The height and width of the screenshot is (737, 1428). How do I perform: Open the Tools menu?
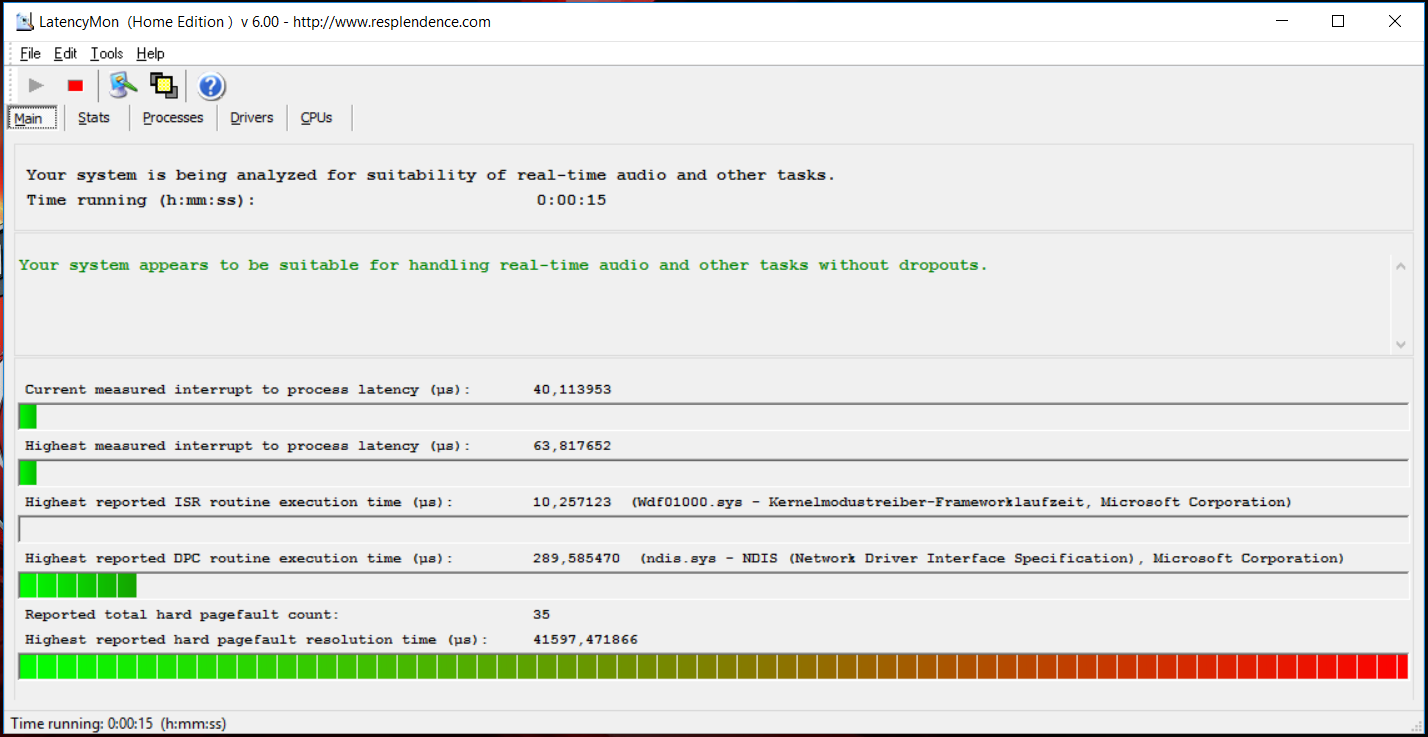[x=107, y=54]
